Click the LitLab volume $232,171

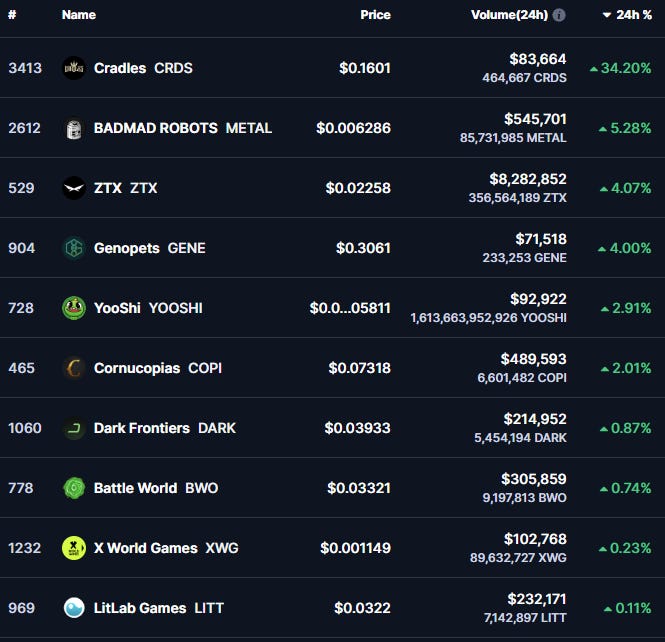537,599
